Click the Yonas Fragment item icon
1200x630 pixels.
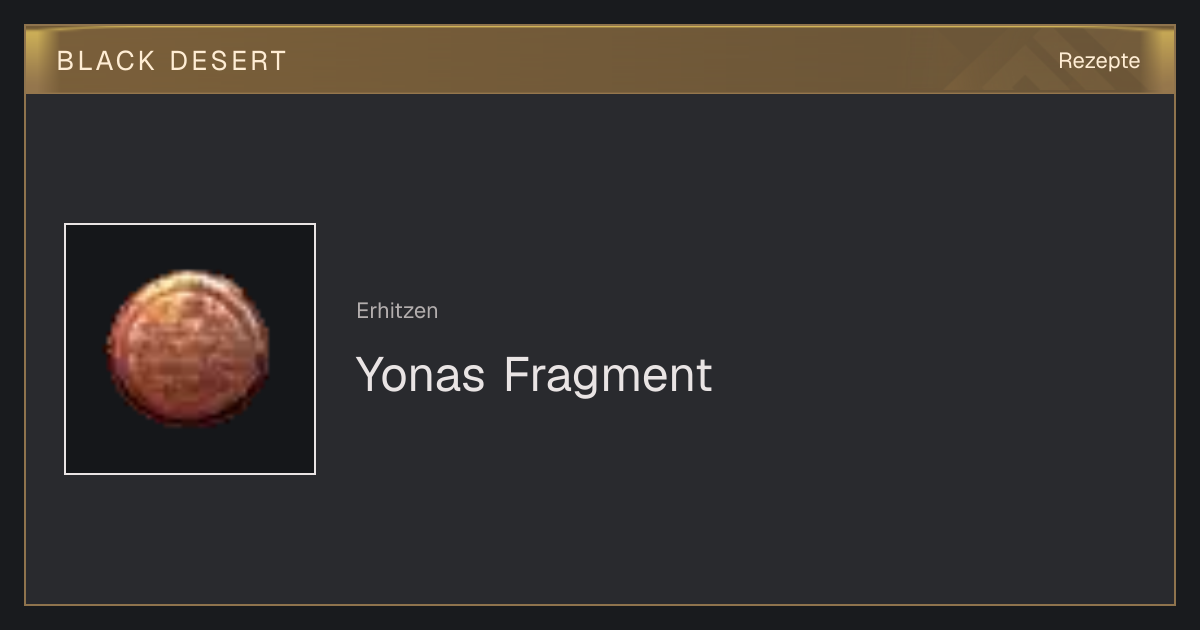point(190,349)
